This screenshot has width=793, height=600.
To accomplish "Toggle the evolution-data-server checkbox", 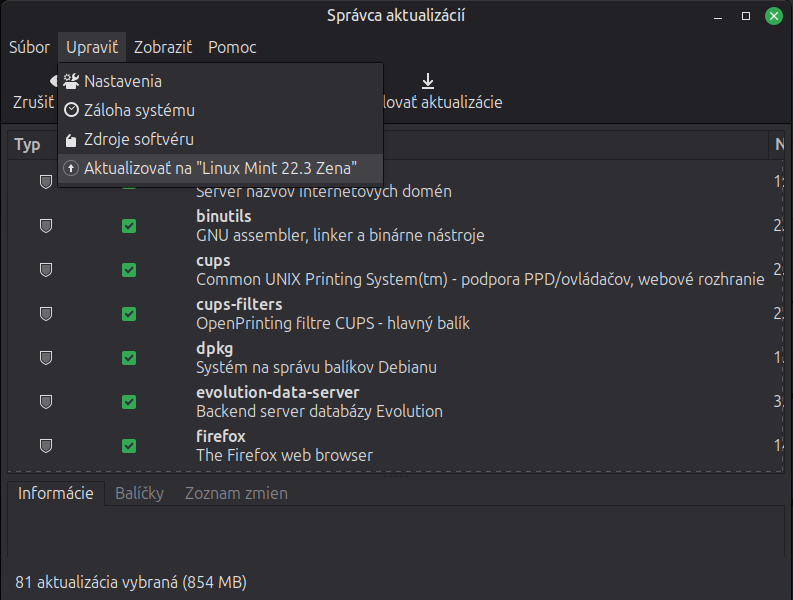I will coord(128,402).
